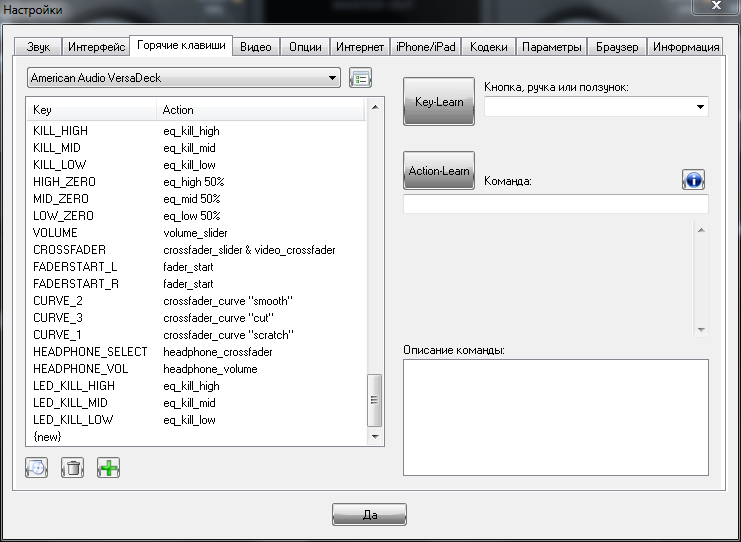Switch to the Звук tab
741x542 pixels.
pos(38,47)
